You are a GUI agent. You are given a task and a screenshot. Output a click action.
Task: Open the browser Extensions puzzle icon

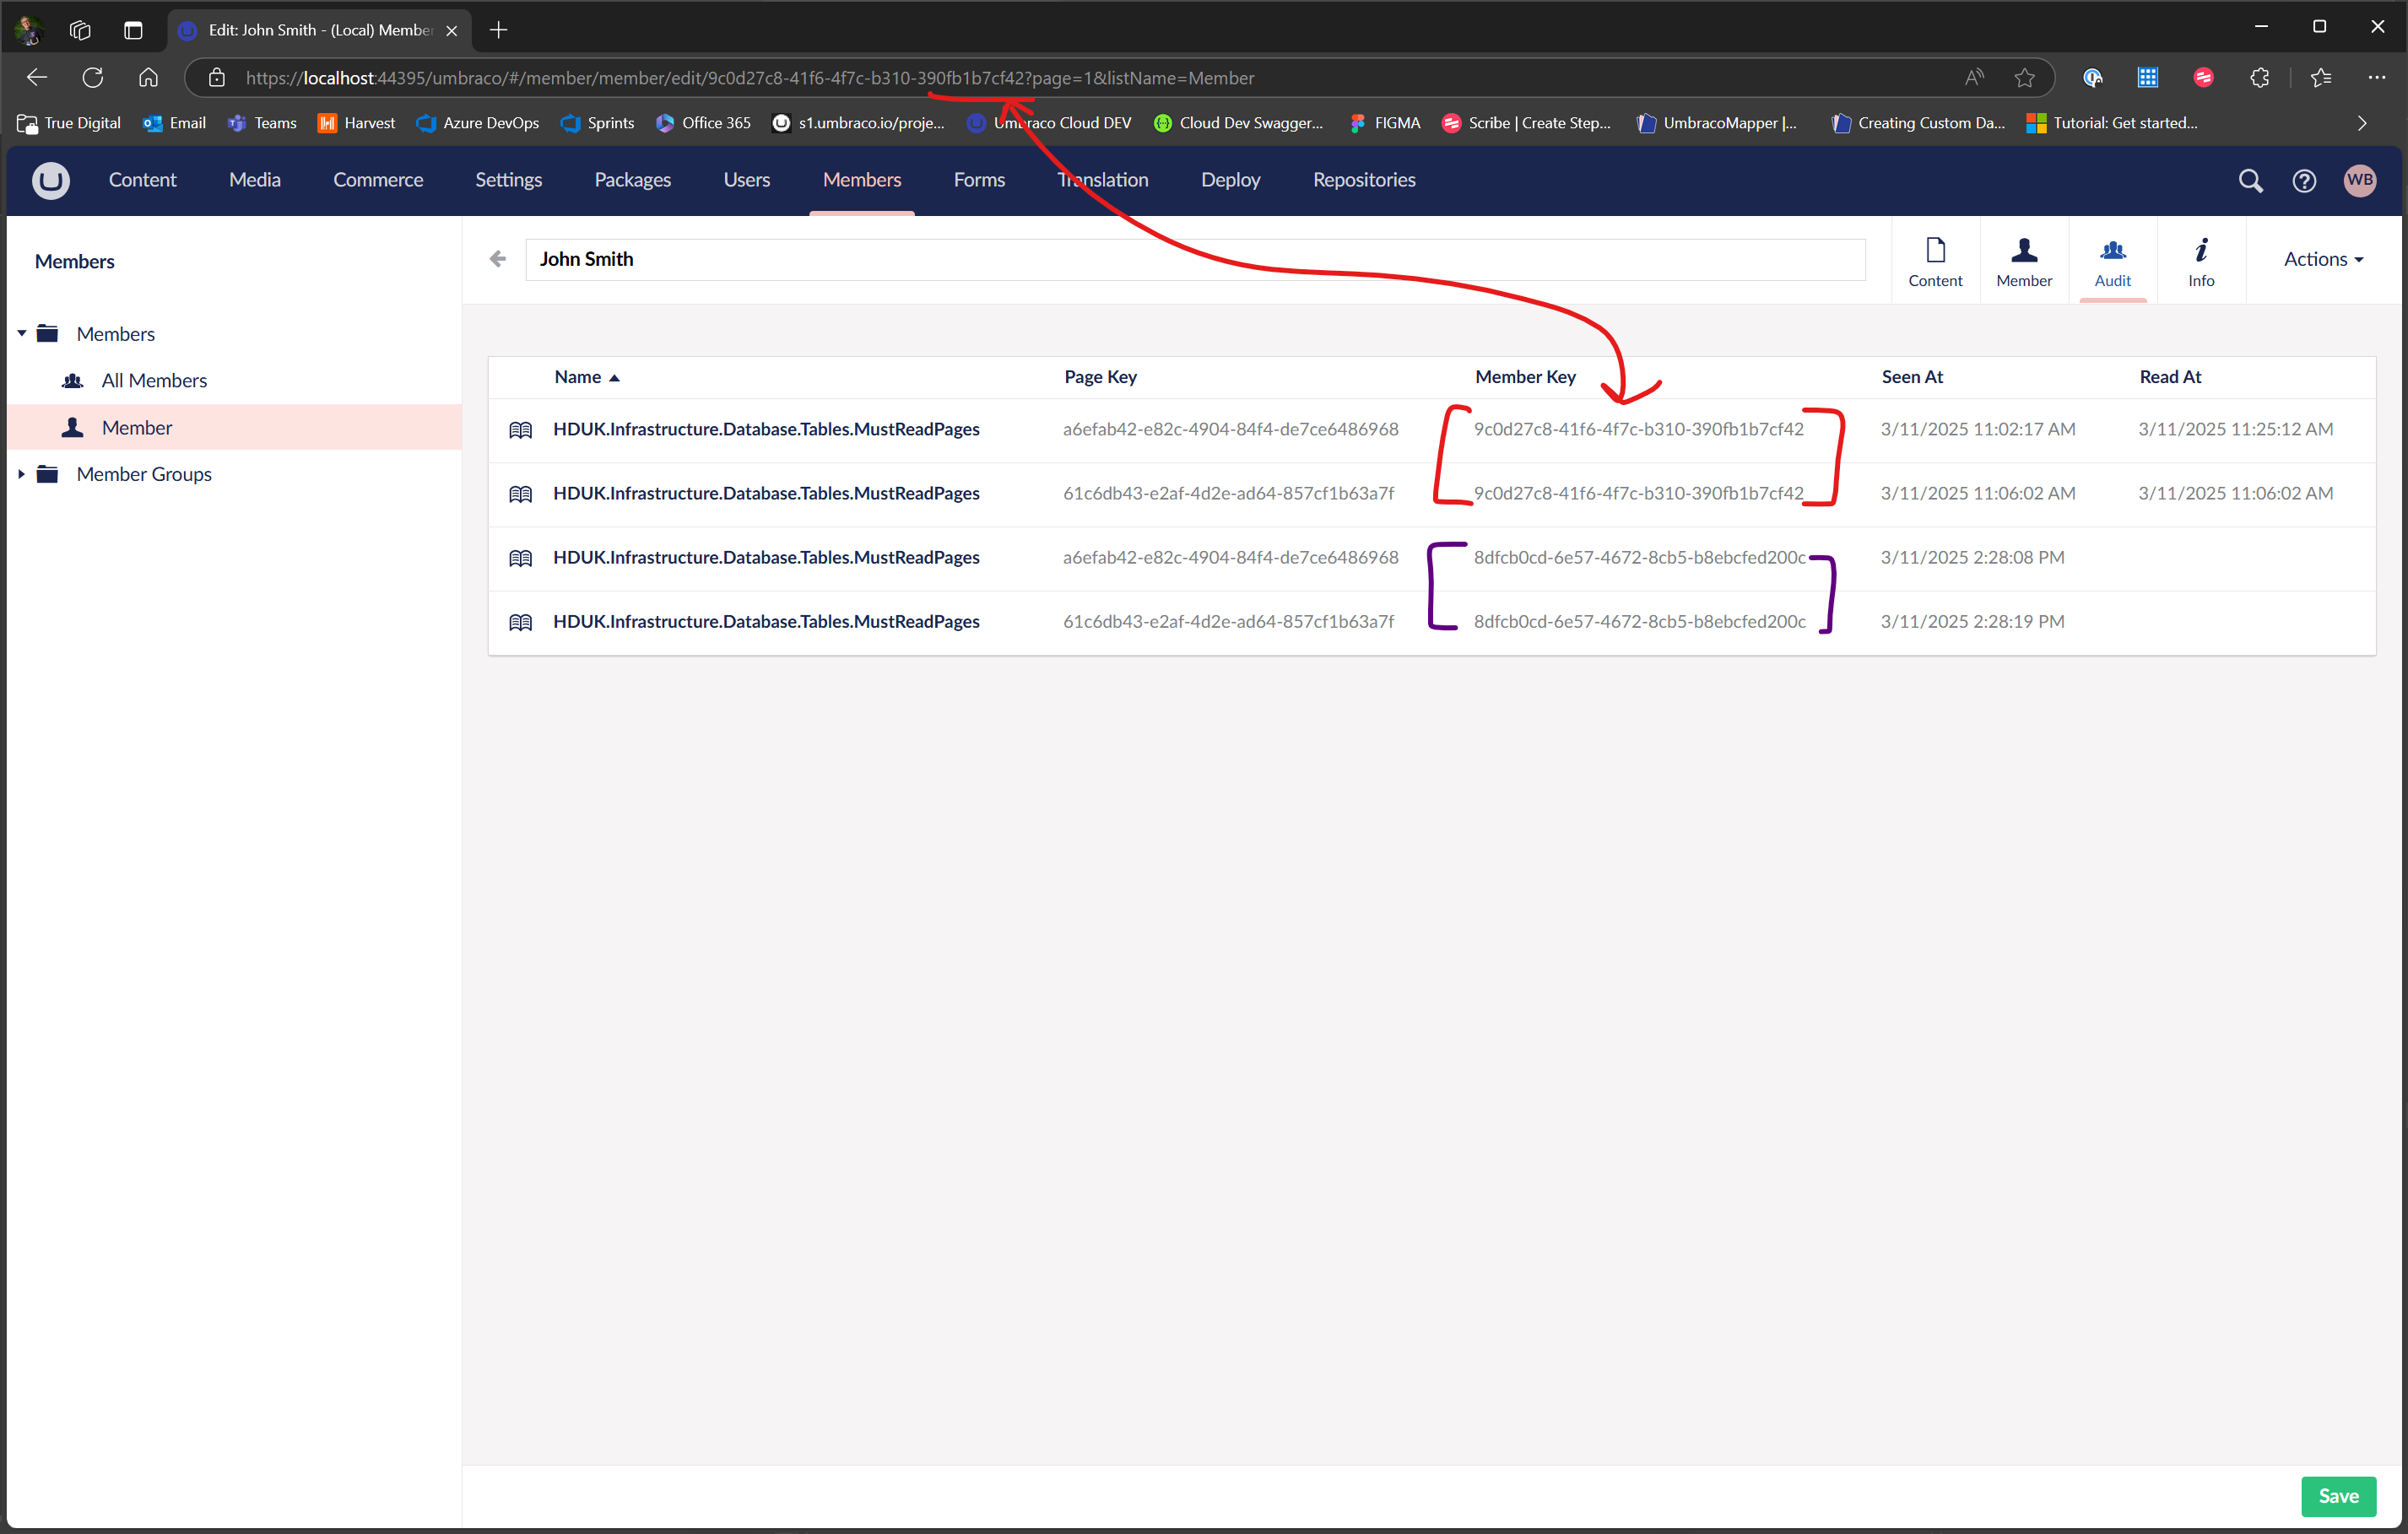2259,78
